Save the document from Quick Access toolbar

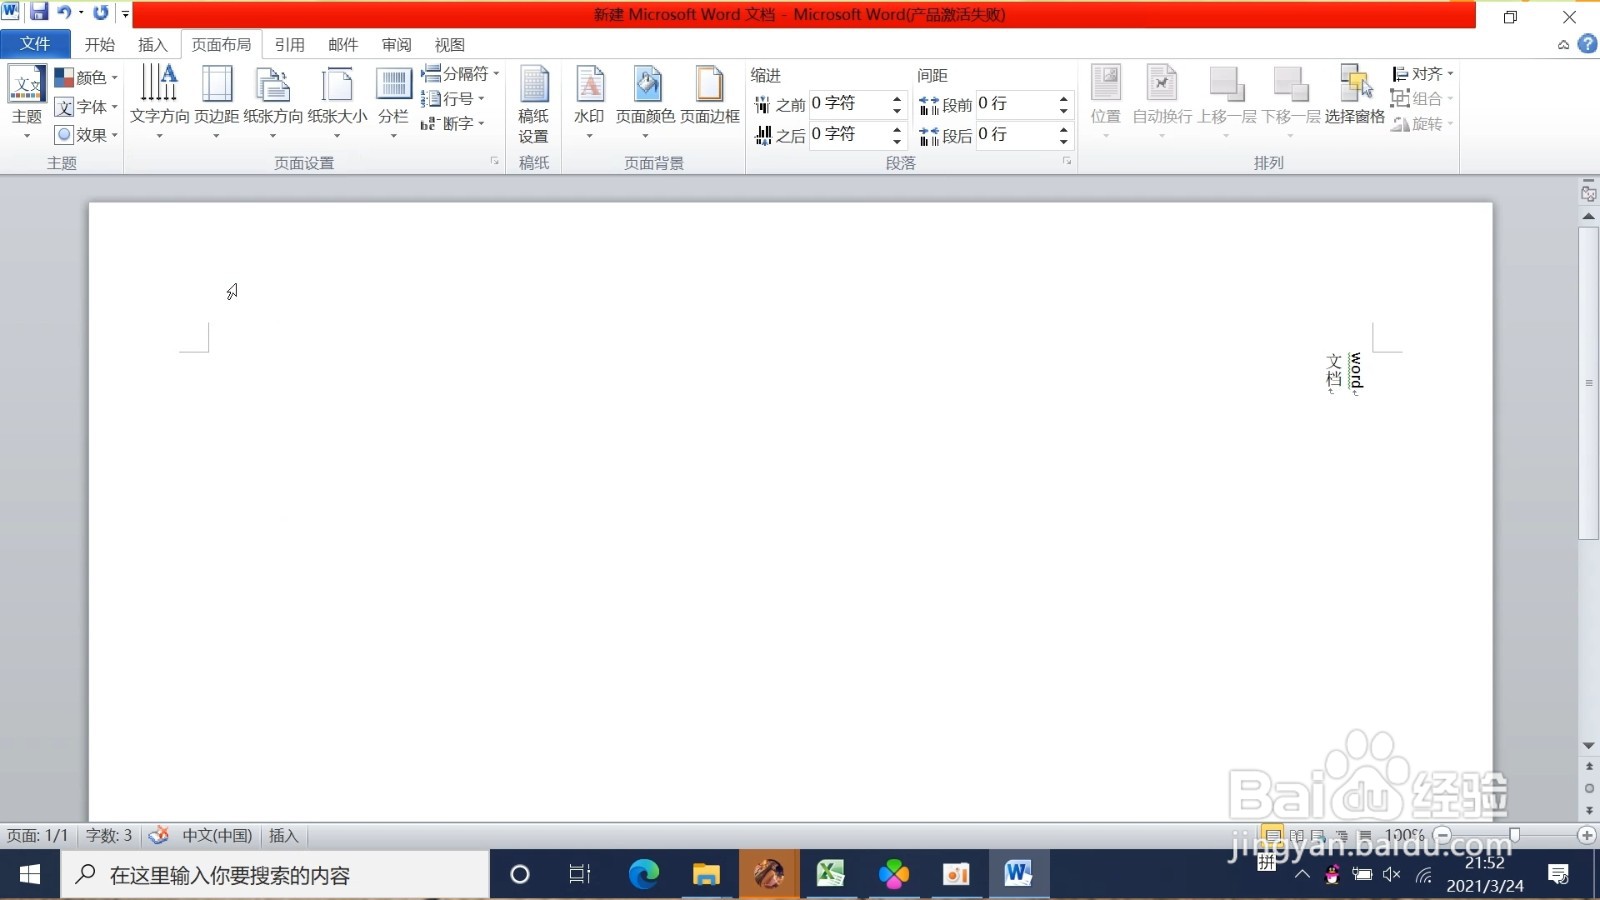point(39,13)
